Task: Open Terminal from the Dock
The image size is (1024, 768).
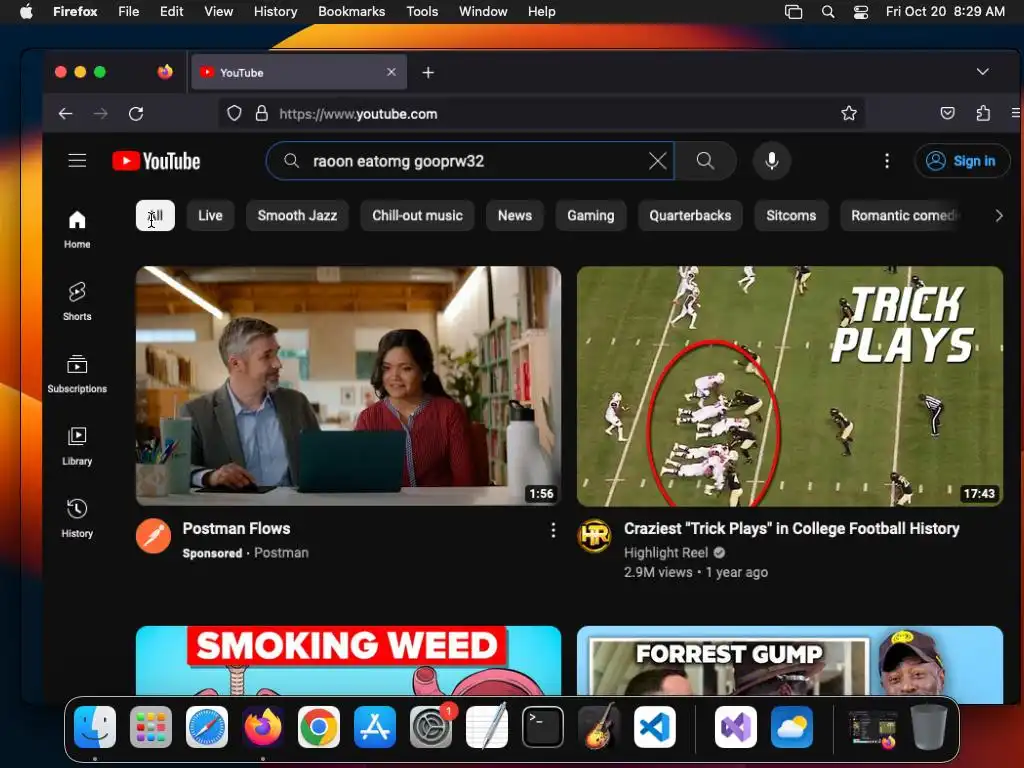Action: tap(542, 727)
